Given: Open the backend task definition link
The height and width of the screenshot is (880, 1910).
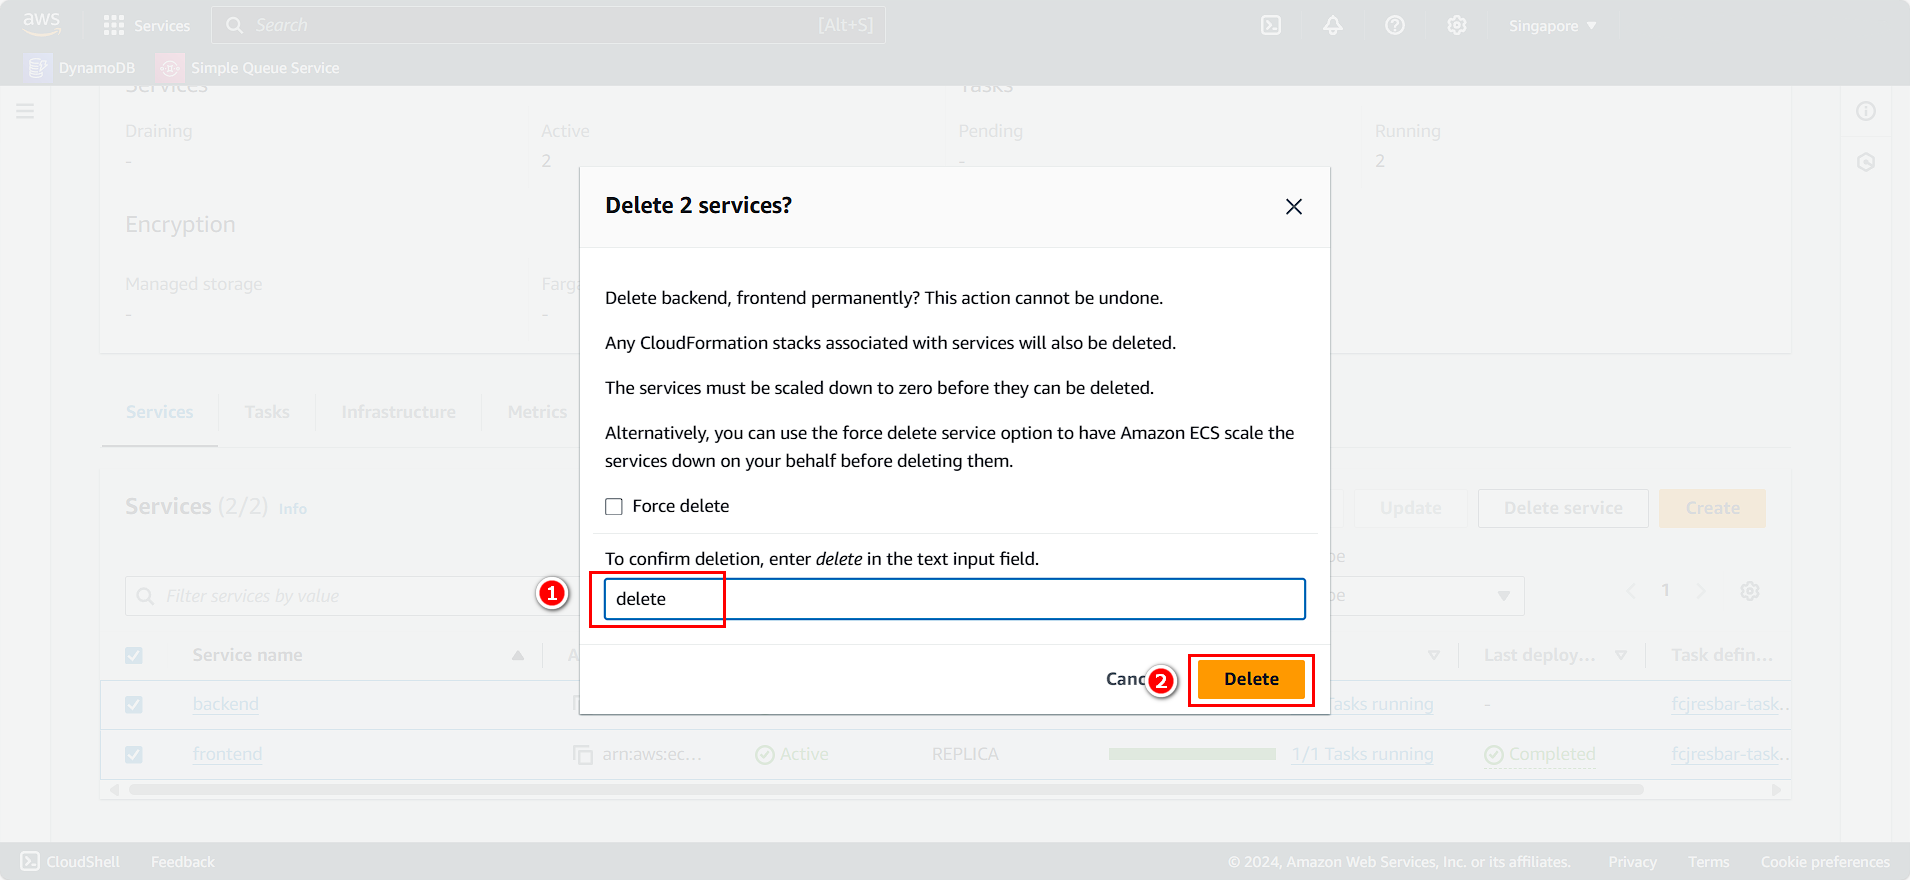Looking at the screenshot, I should tap(1729, 704).
